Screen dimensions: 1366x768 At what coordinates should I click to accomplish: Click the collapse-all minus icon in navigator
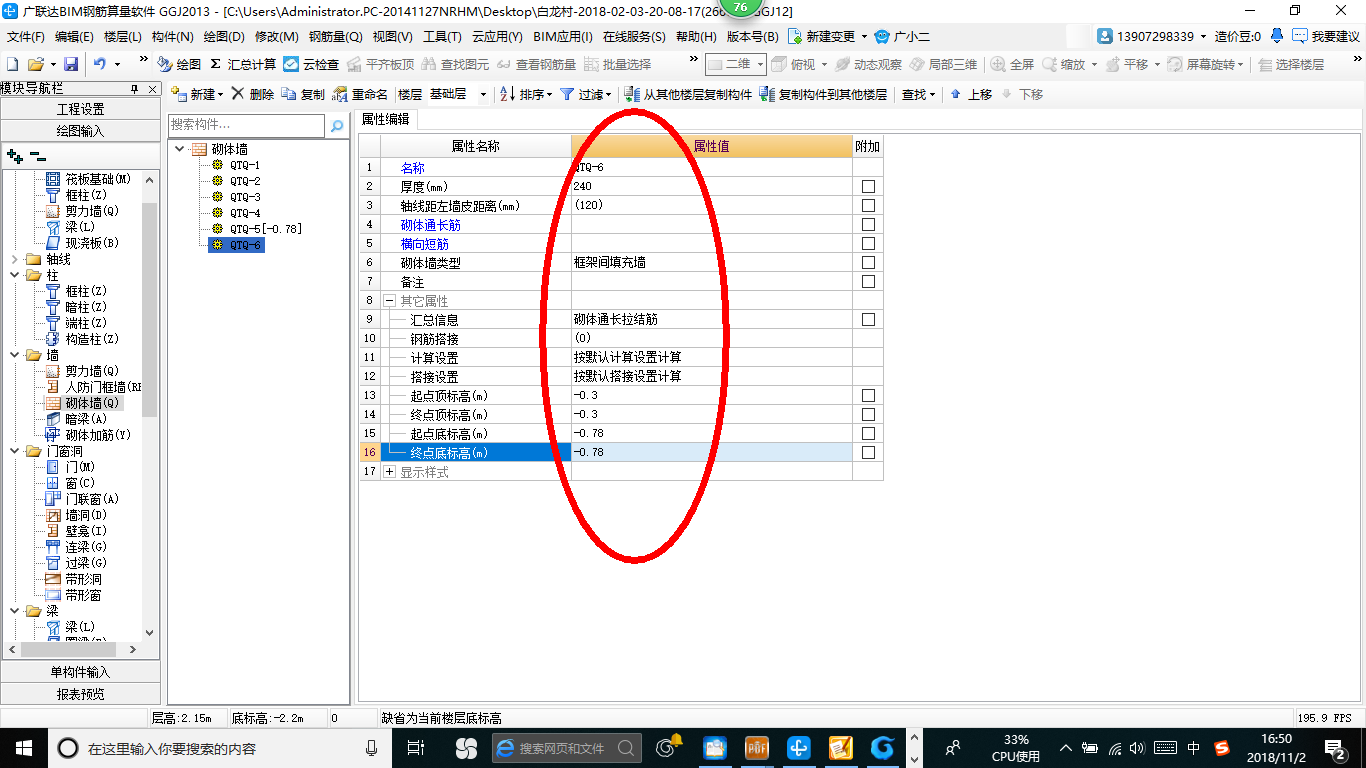37,156
